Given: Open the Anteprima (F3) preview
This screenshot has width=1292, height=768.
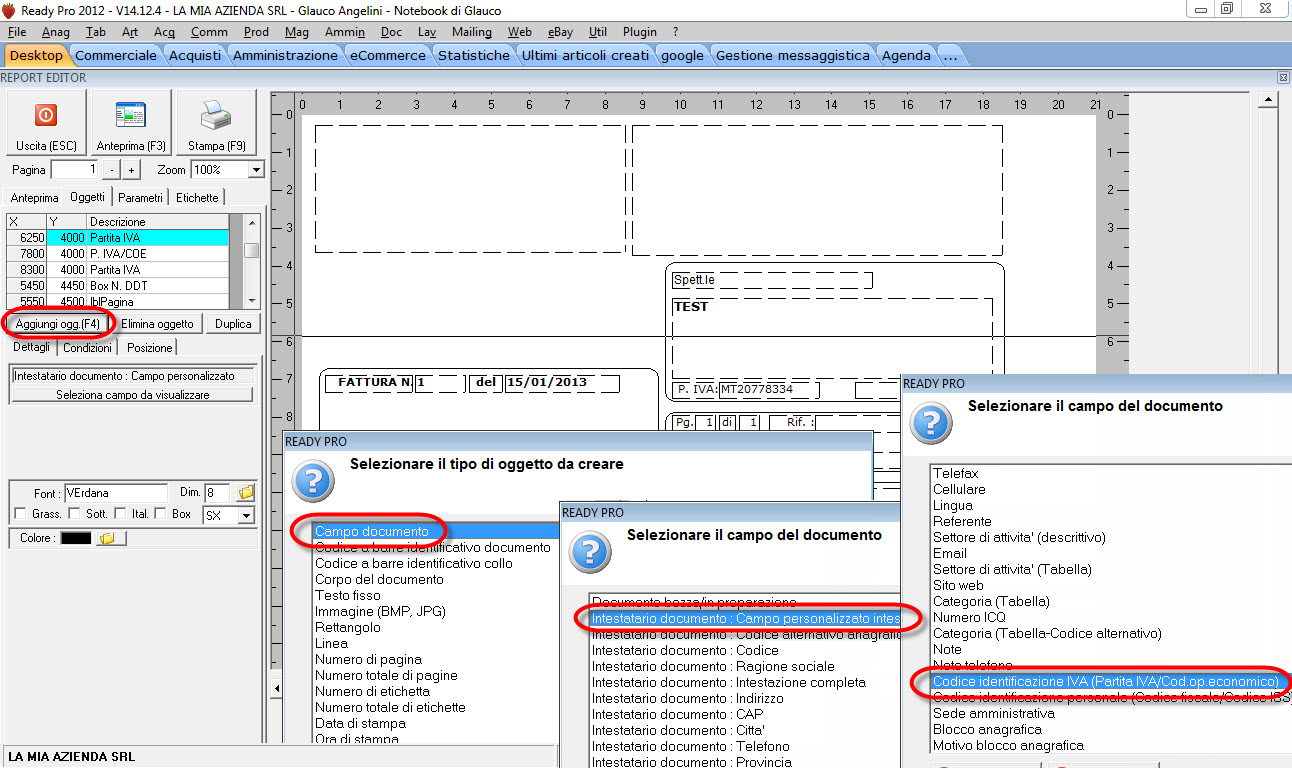Looking at the screenshot, I should 131,123.
